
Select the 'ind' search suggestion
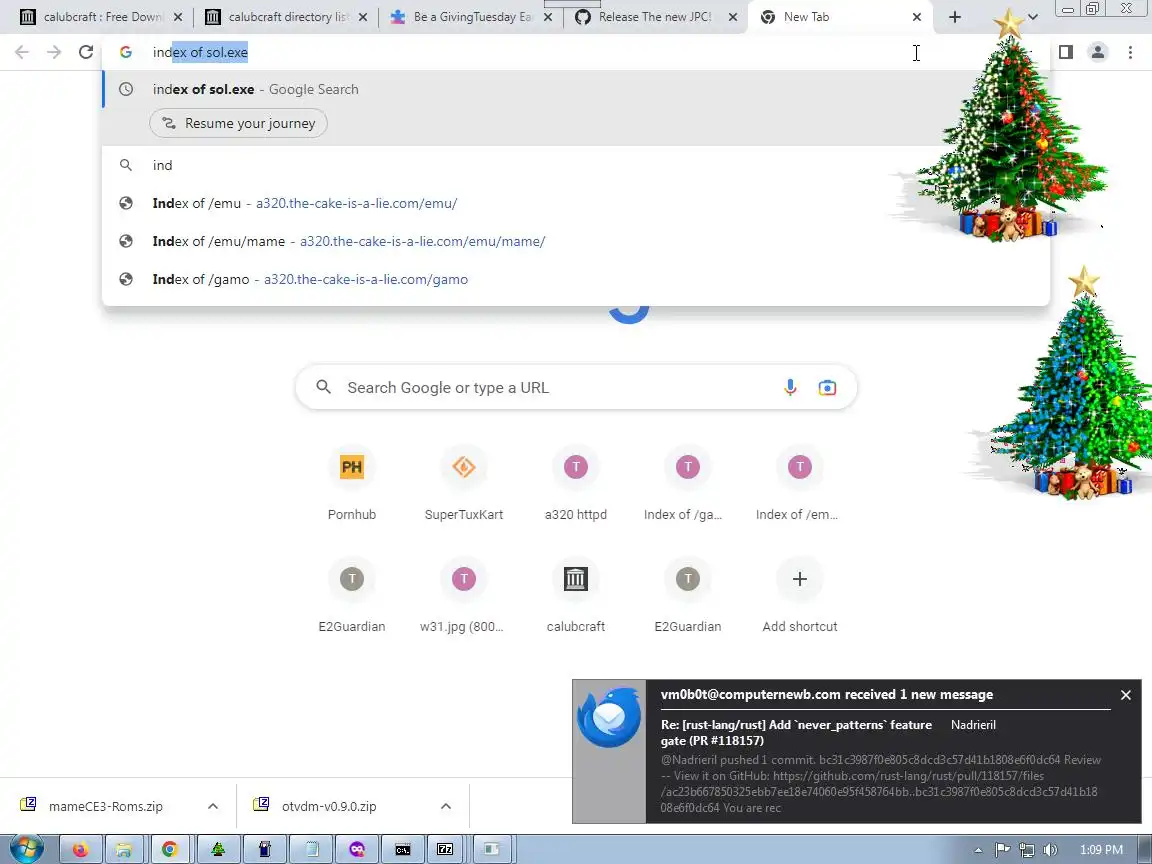pos(575,165)
